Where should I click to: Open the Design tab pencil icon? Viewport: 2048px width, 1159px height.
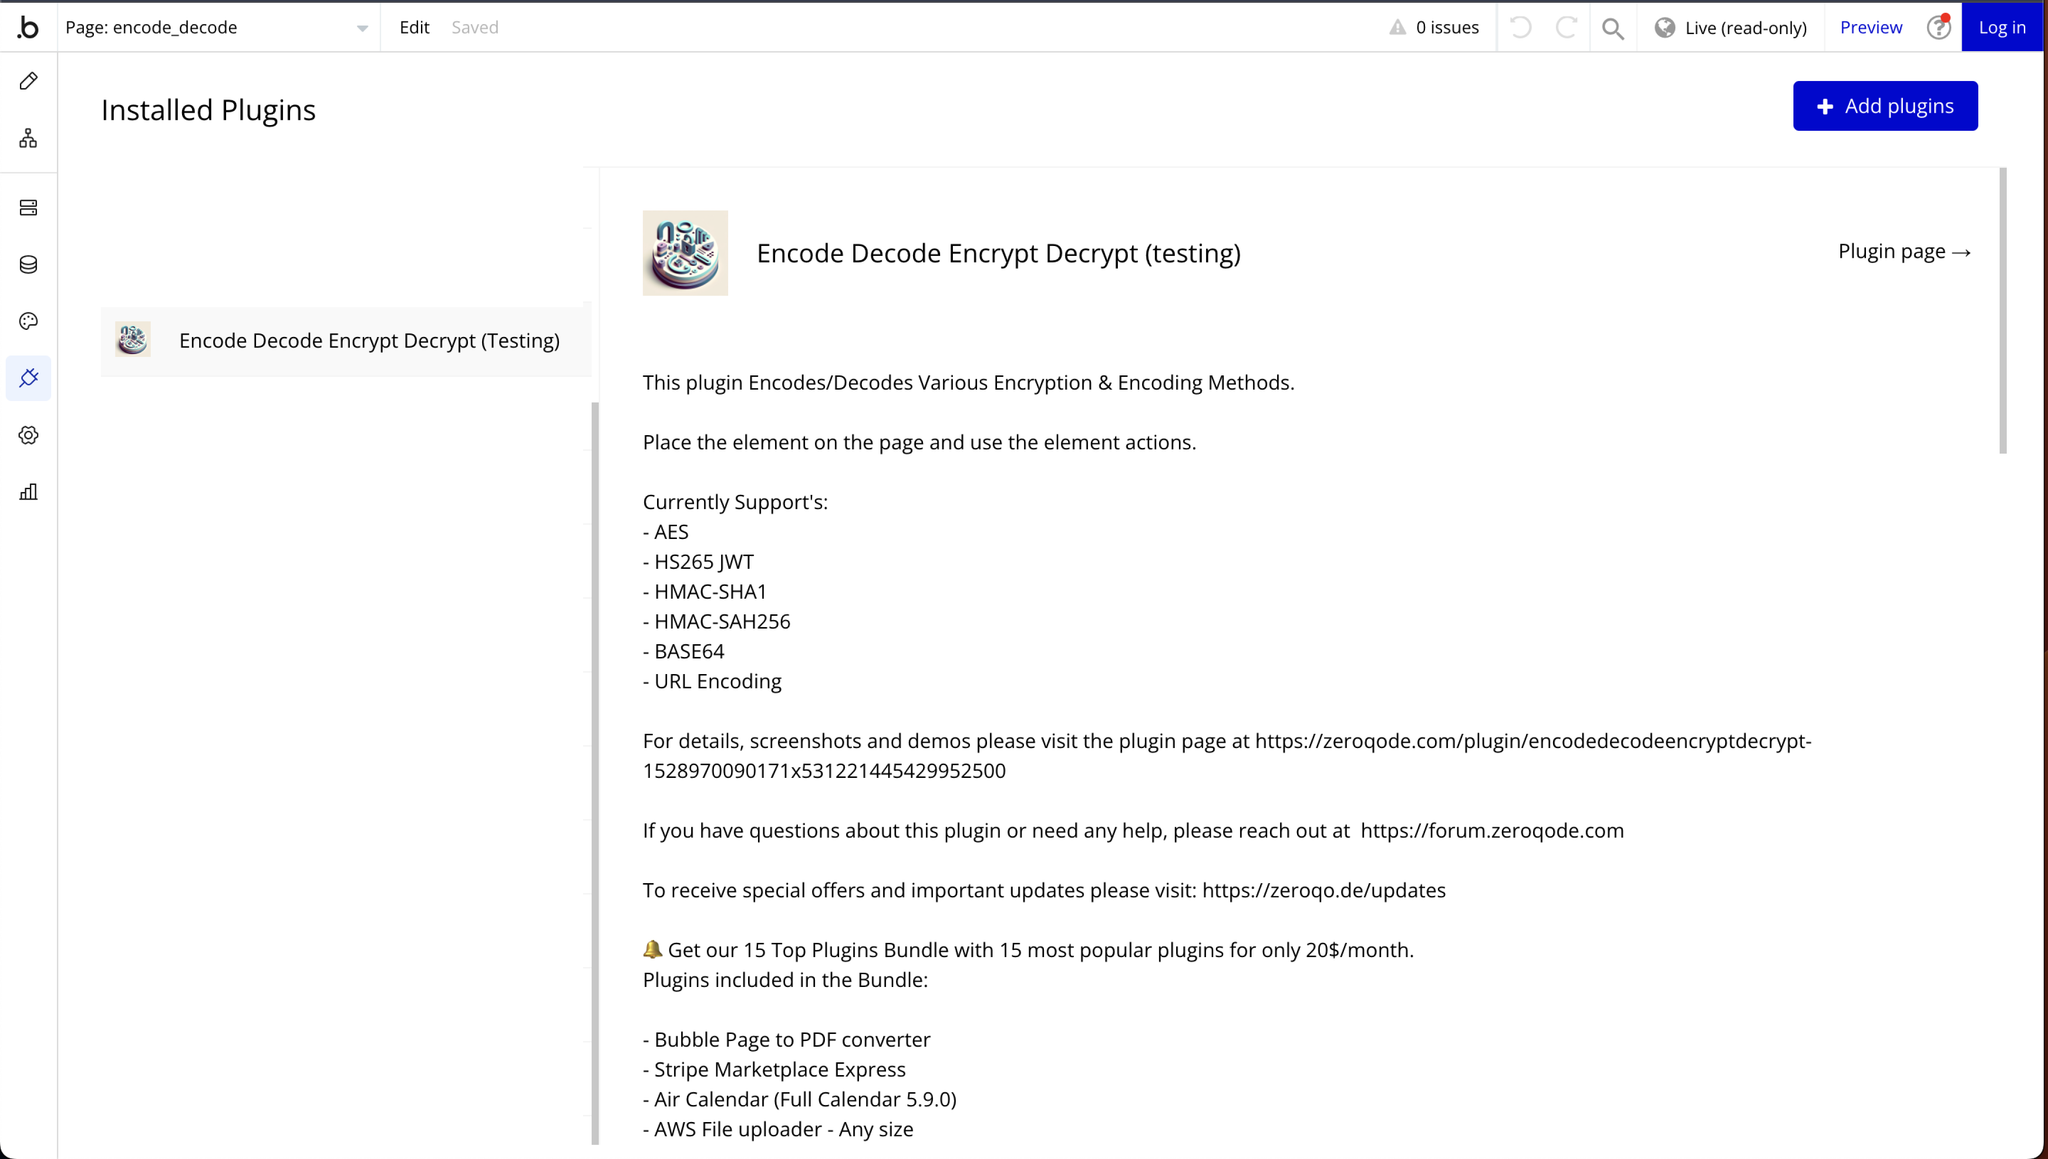[x=28, y=81]
